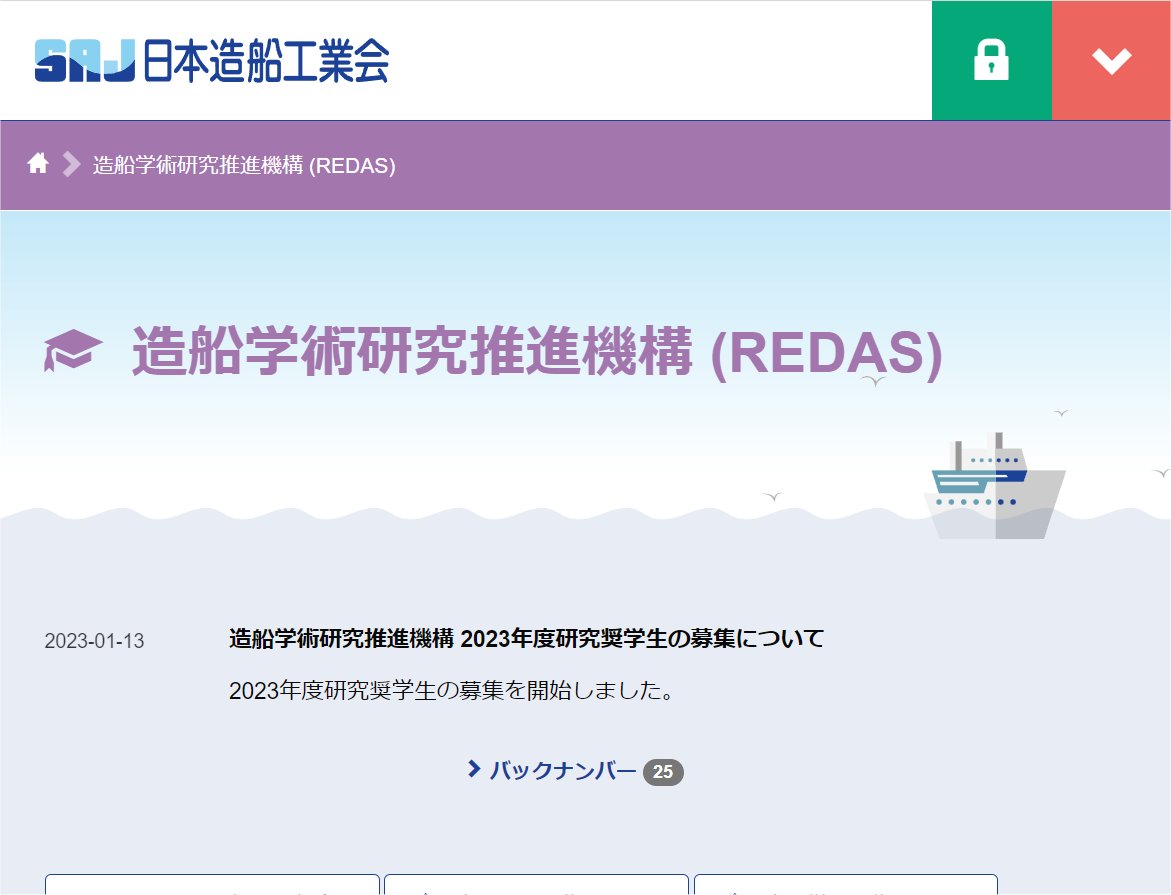Expand the red chevron-down menu button

pos(1111,61)
